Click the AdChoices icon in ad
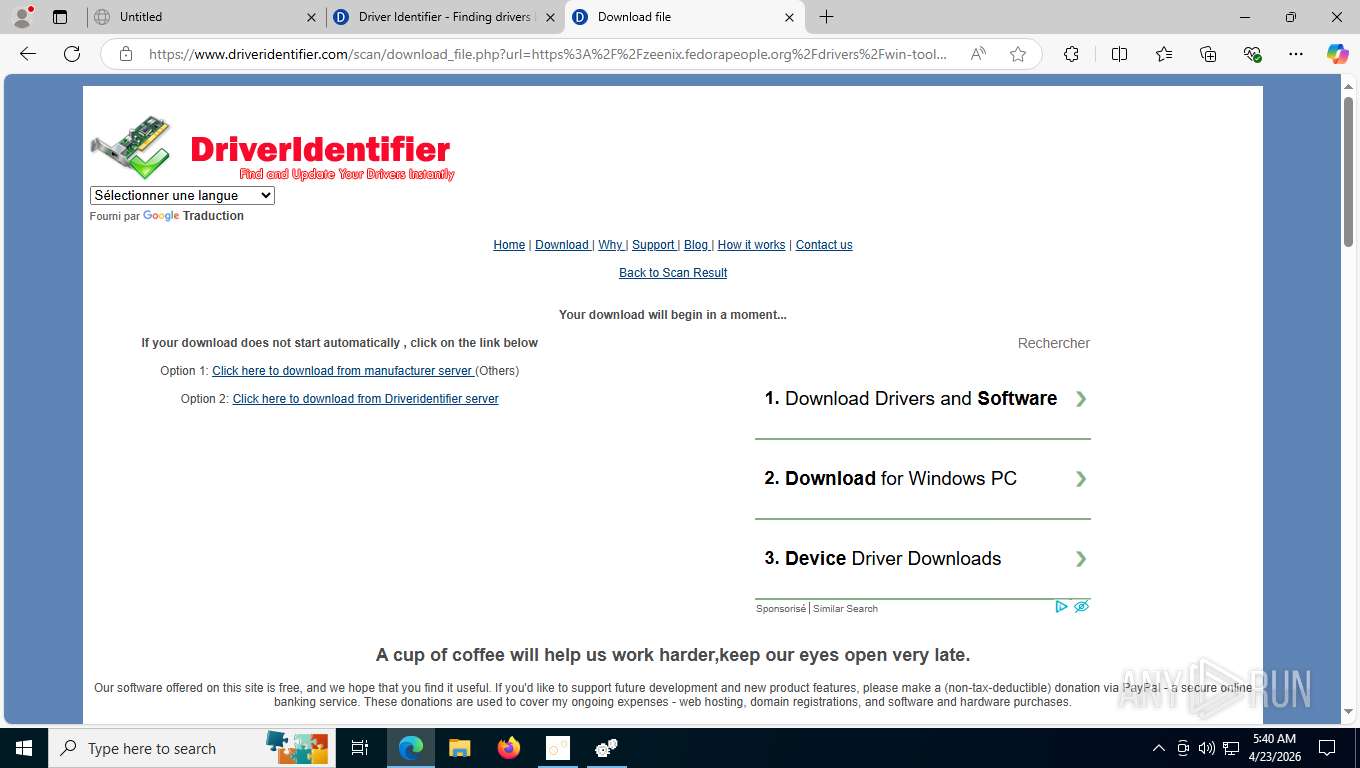This screenshot has width=1360, height=768. pos(1062,606)
